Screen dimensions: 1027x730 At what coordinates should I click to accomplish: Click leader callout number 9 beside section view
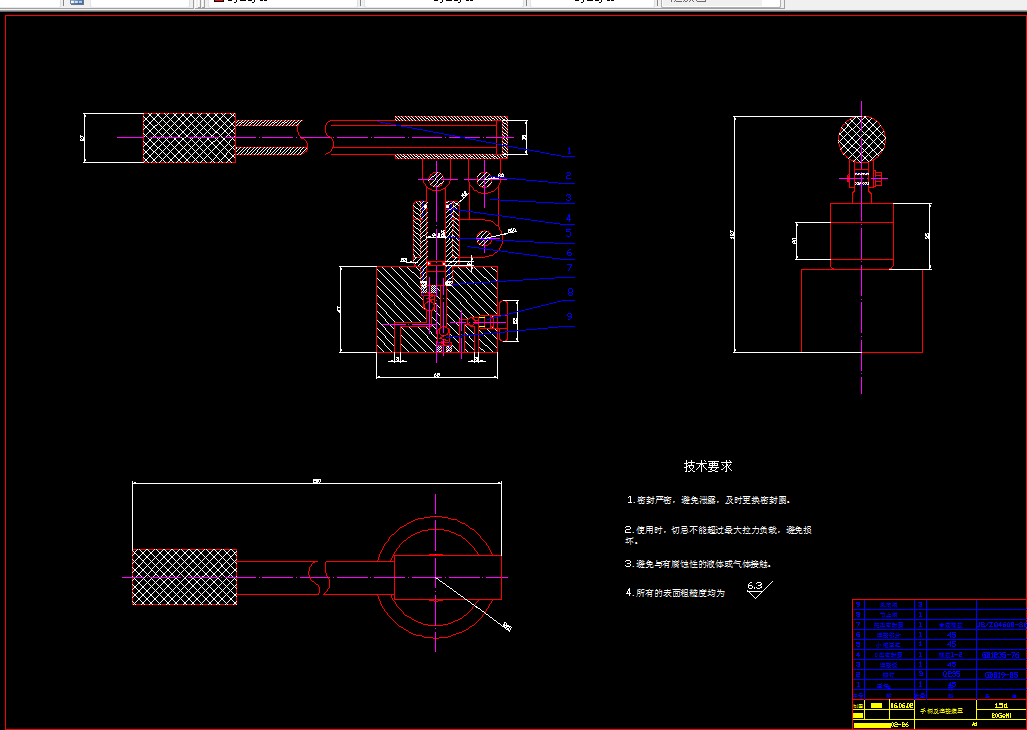570,316
